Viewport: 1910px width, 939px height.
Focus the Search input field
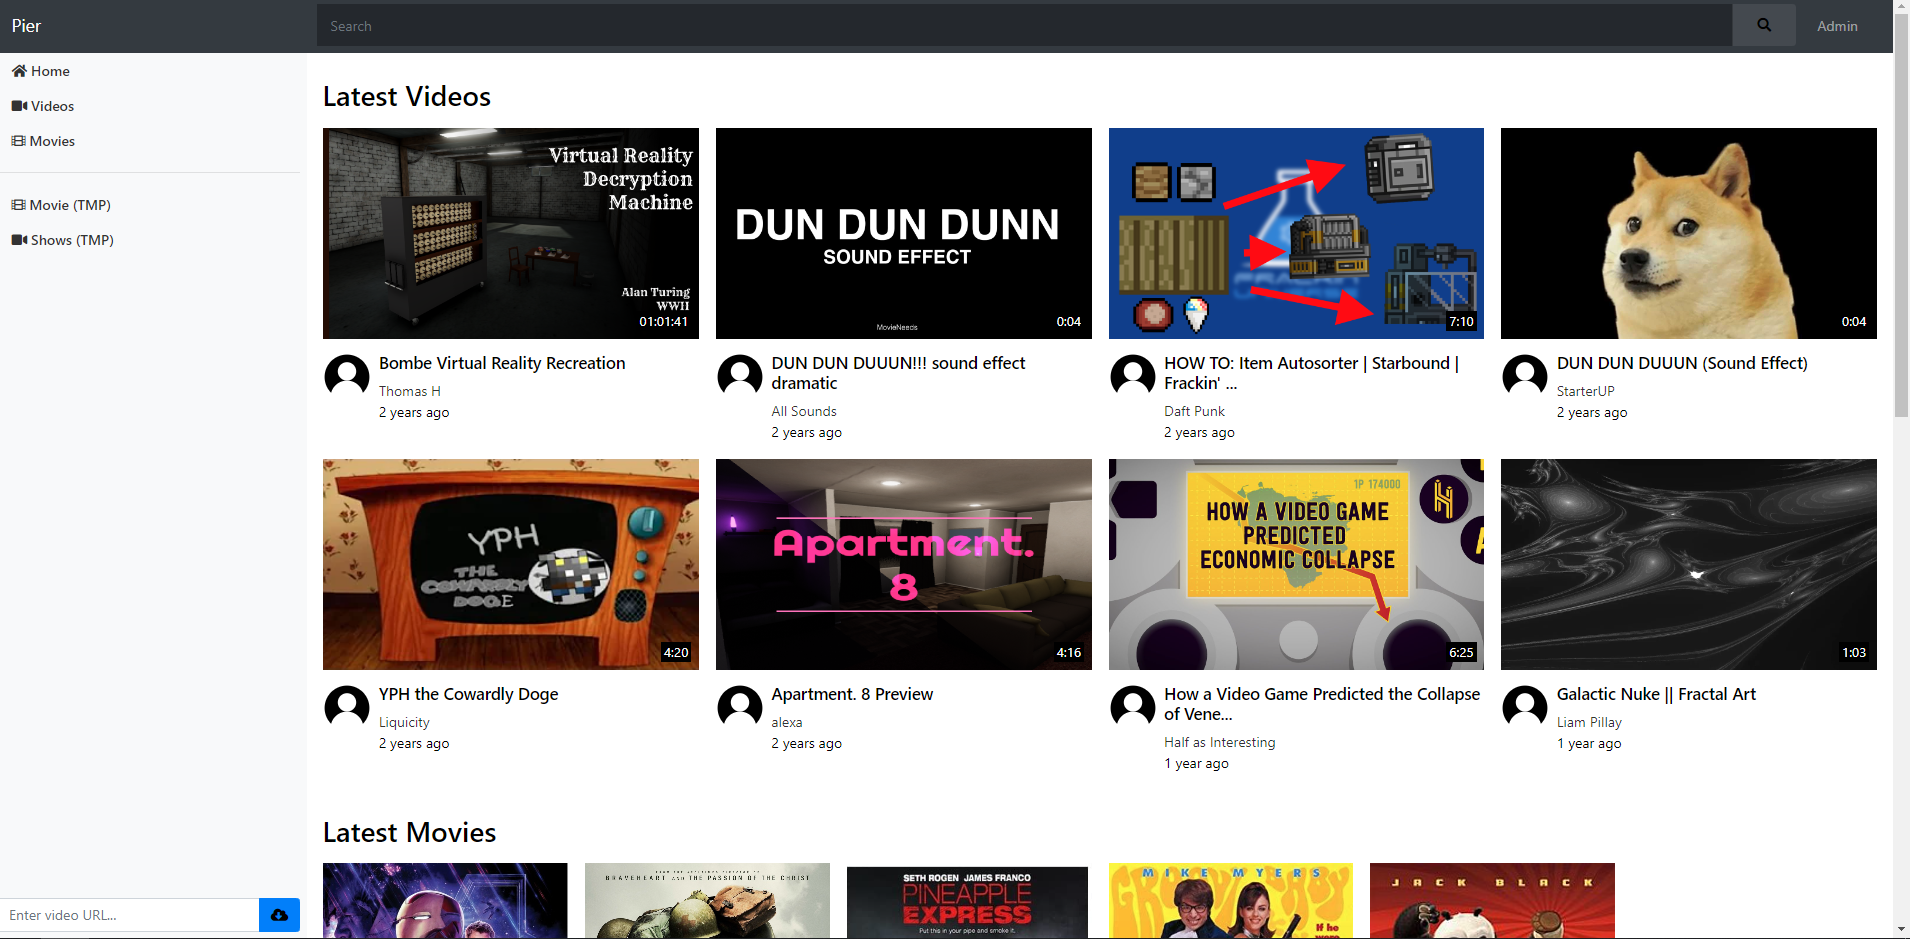(1024, 26)
